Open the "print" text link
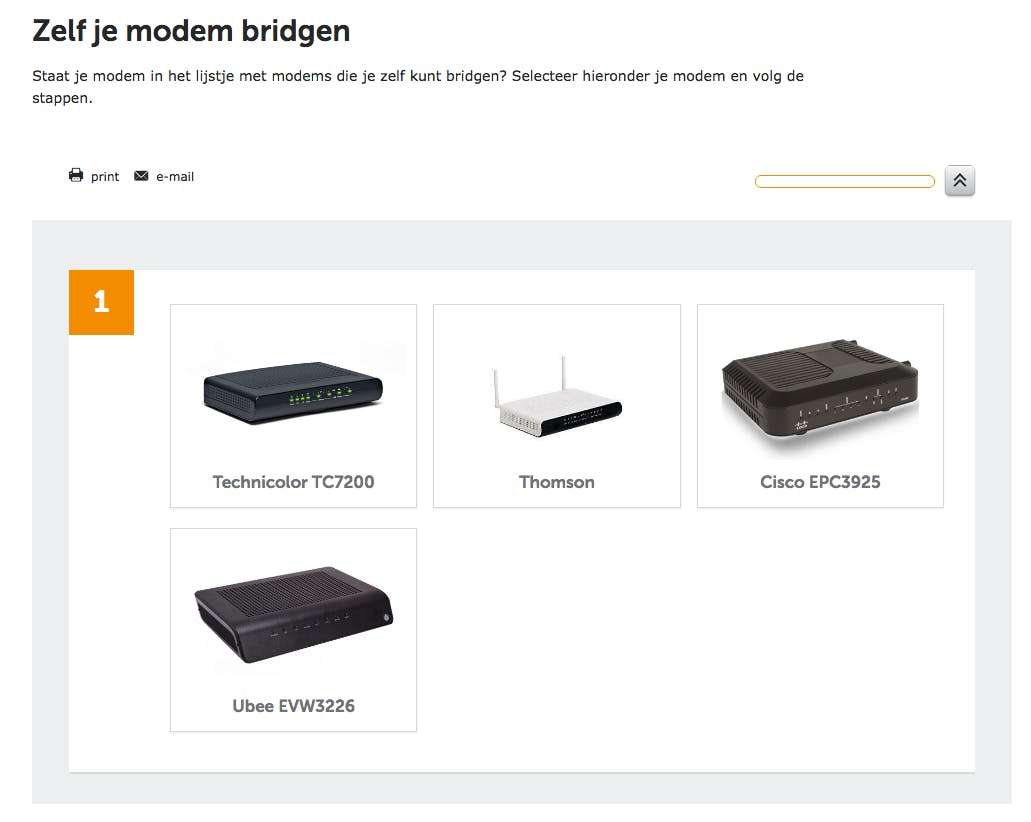Image resolution: width=1031 pixels, height=822 pixels. 105,177
